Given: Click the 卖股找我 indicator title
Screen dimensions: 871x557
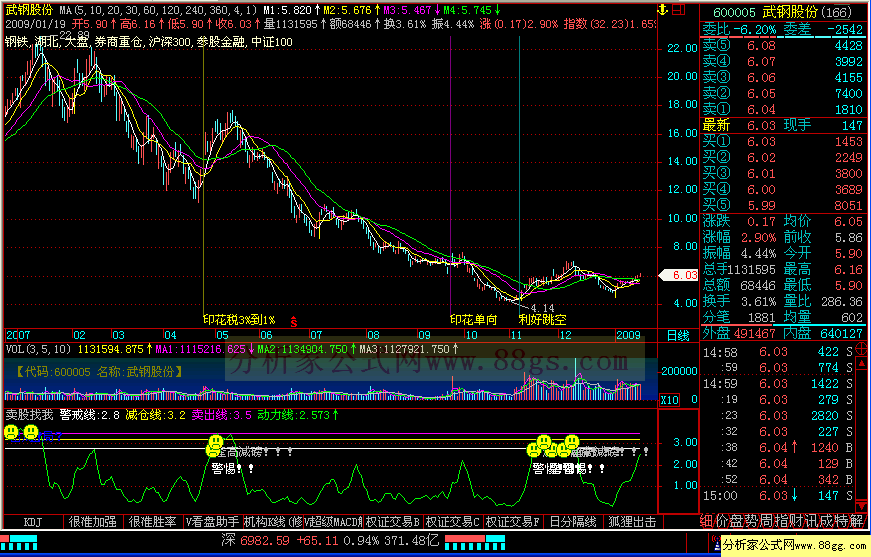Looking at the screenshot, I should 29,415.
